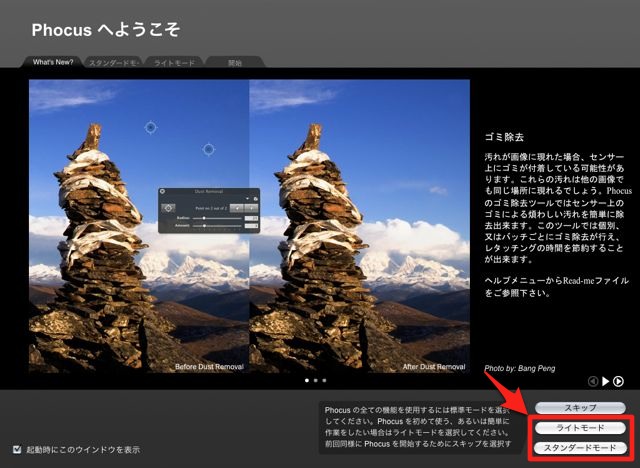Click the スキップ button
The width and height of the screenshot is (640, 468).
[580, 408]
